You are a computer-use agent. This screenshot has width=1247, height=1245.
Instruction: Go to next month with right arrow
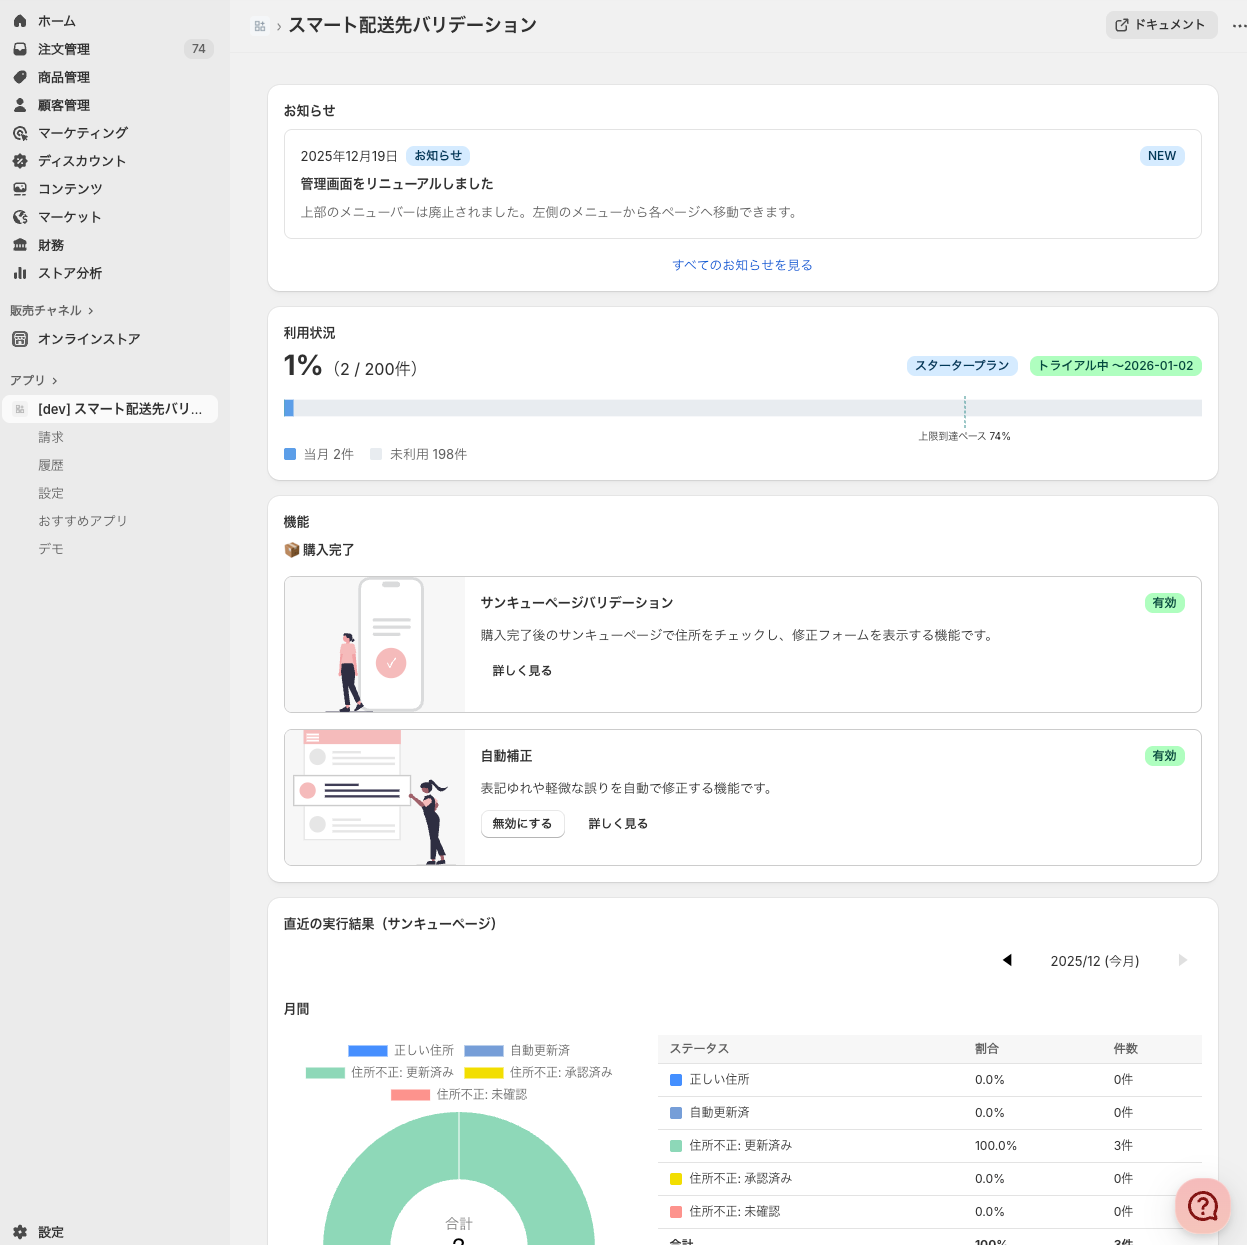point(1183,960)
